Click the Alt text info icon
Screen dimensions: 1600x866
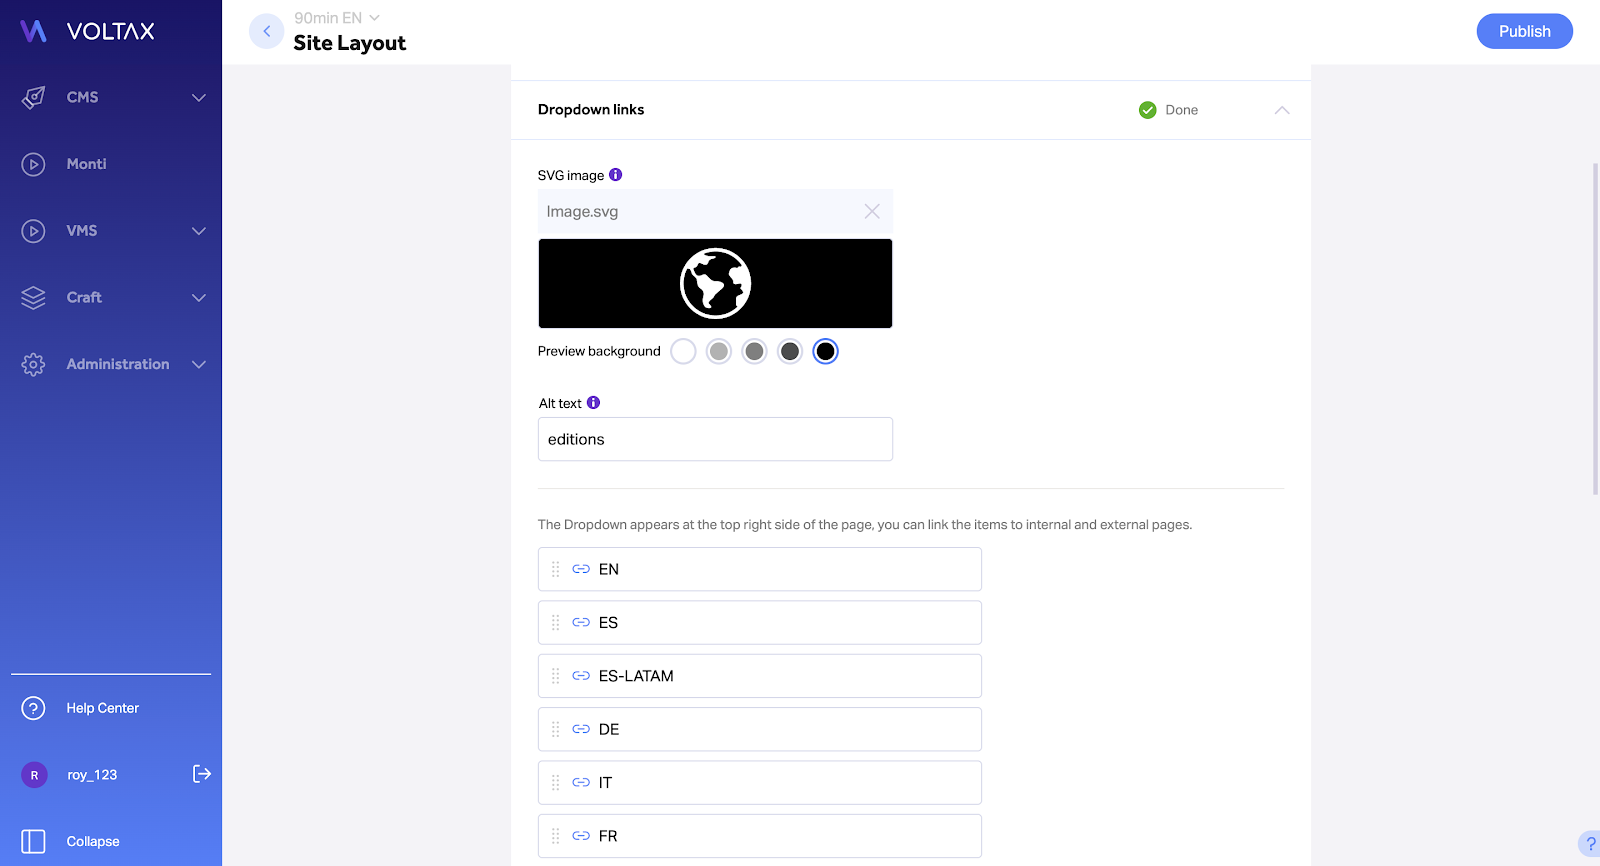coord(594,403)
